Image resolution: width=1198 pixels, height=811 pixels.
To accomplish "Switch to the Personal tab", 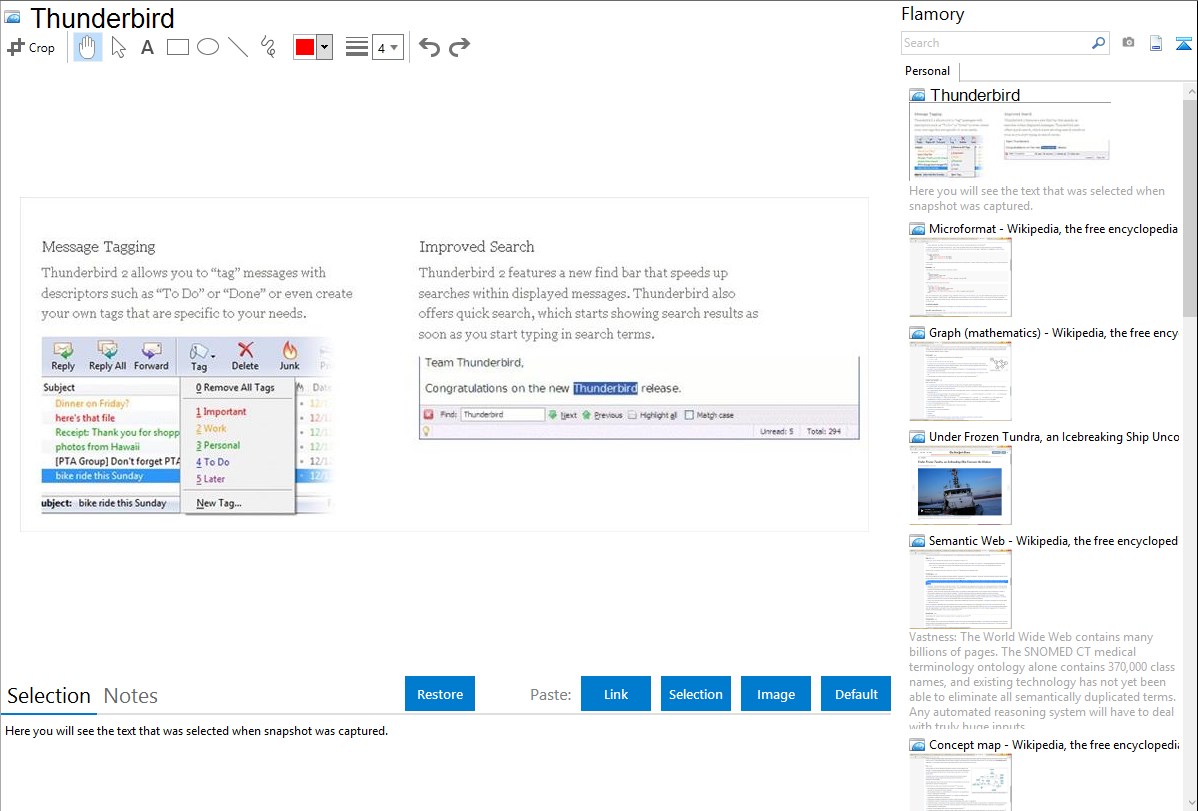I will 928,71.
